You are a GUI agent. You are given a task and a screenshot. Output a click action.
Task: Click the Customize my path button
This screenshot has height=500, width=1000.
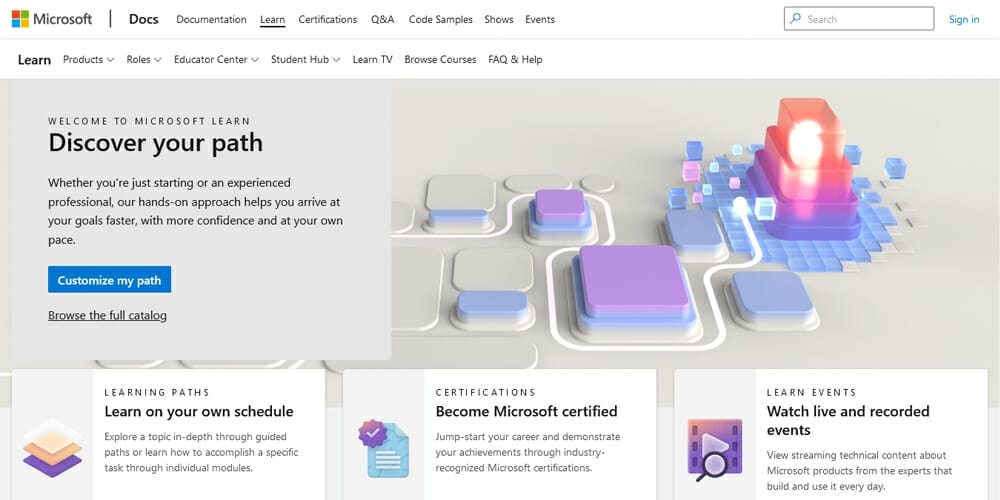[x=110, y=279]
